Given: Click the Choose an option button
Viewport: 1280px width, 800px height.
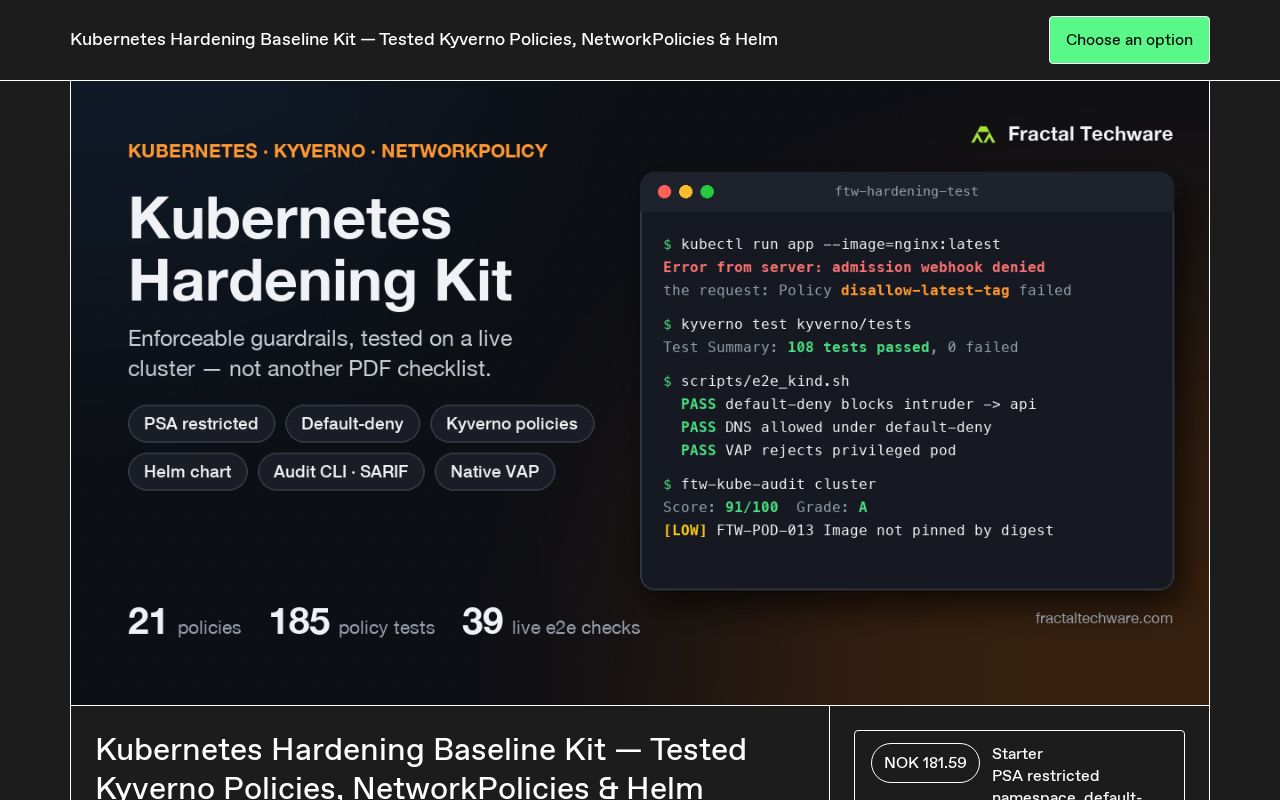Looking at the screenshot, I should [x=1129, y=40].
